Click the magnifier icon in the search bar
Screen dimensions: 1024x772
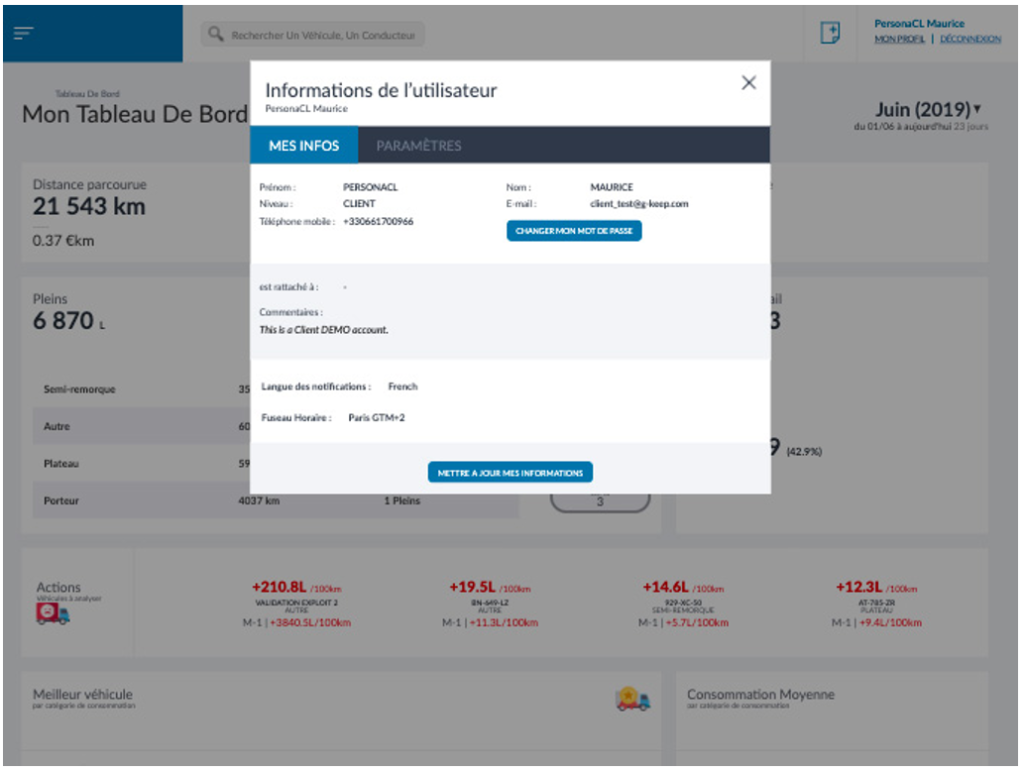tap(215, 35)
